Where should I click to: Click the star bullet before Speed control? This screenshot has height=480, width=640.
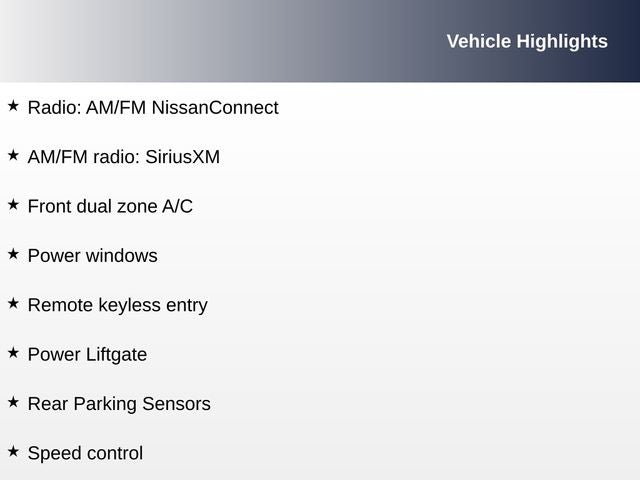13,452
